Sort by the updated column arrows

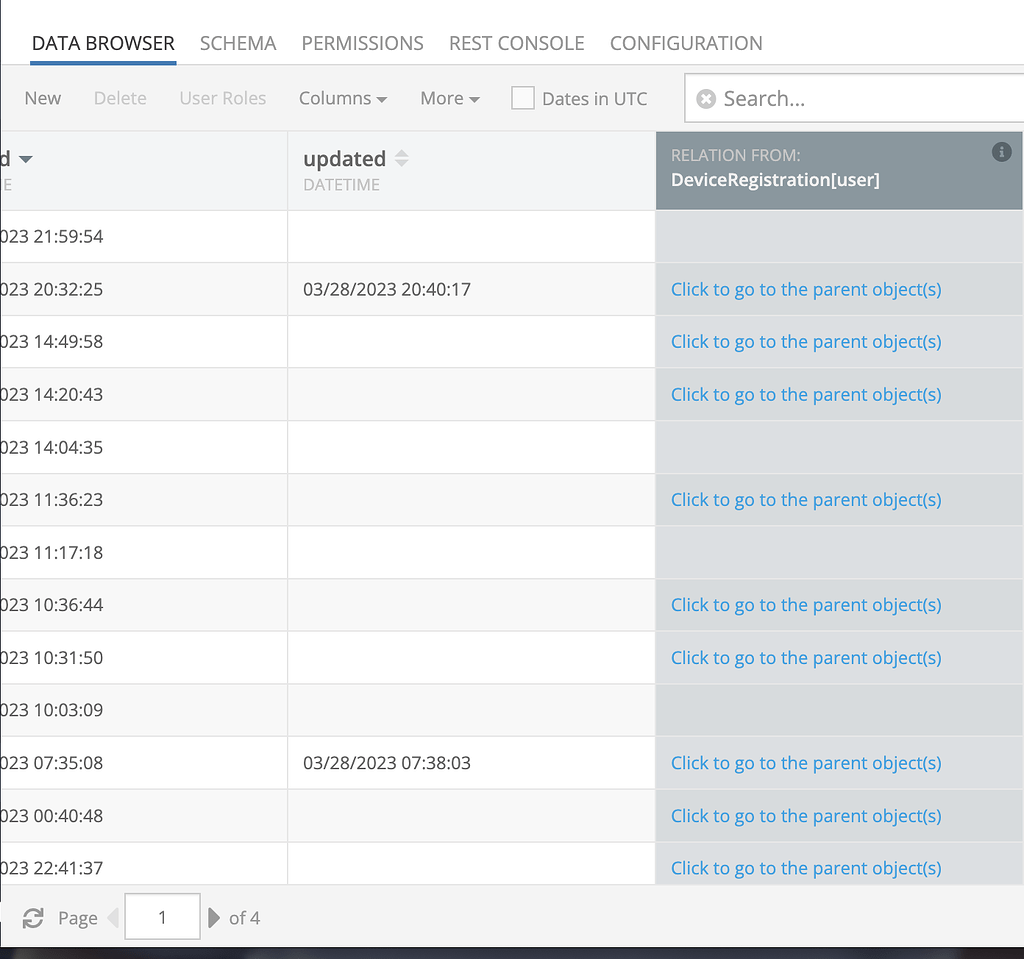point(402,158)
